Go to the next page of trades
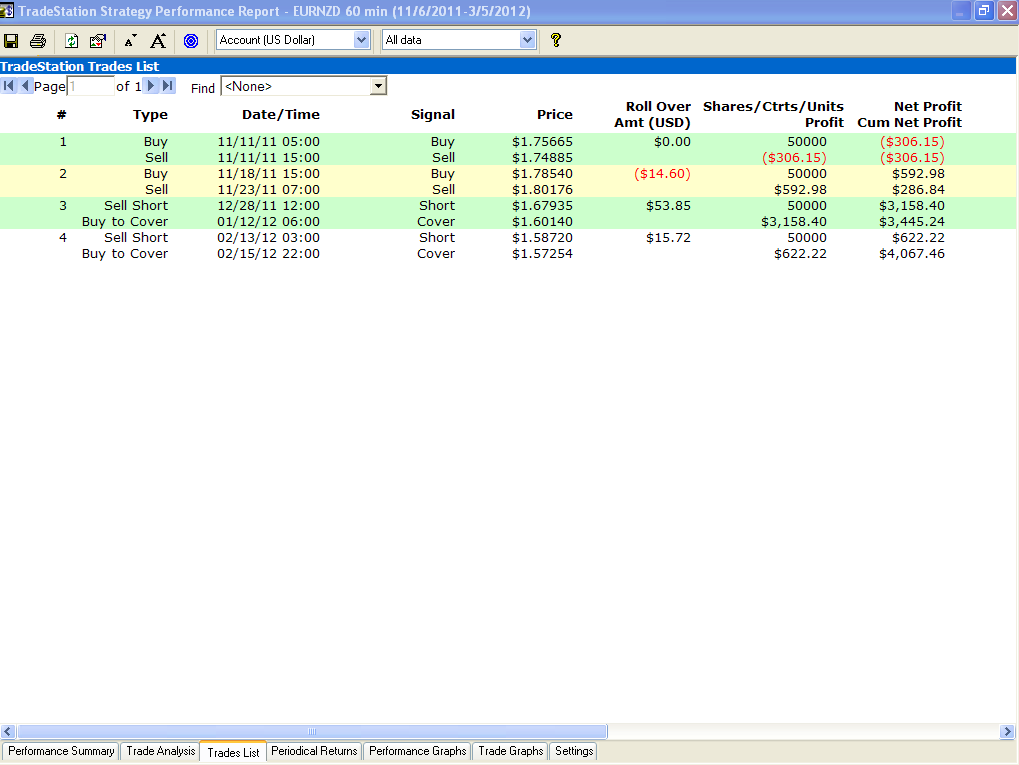 [151, 85]
